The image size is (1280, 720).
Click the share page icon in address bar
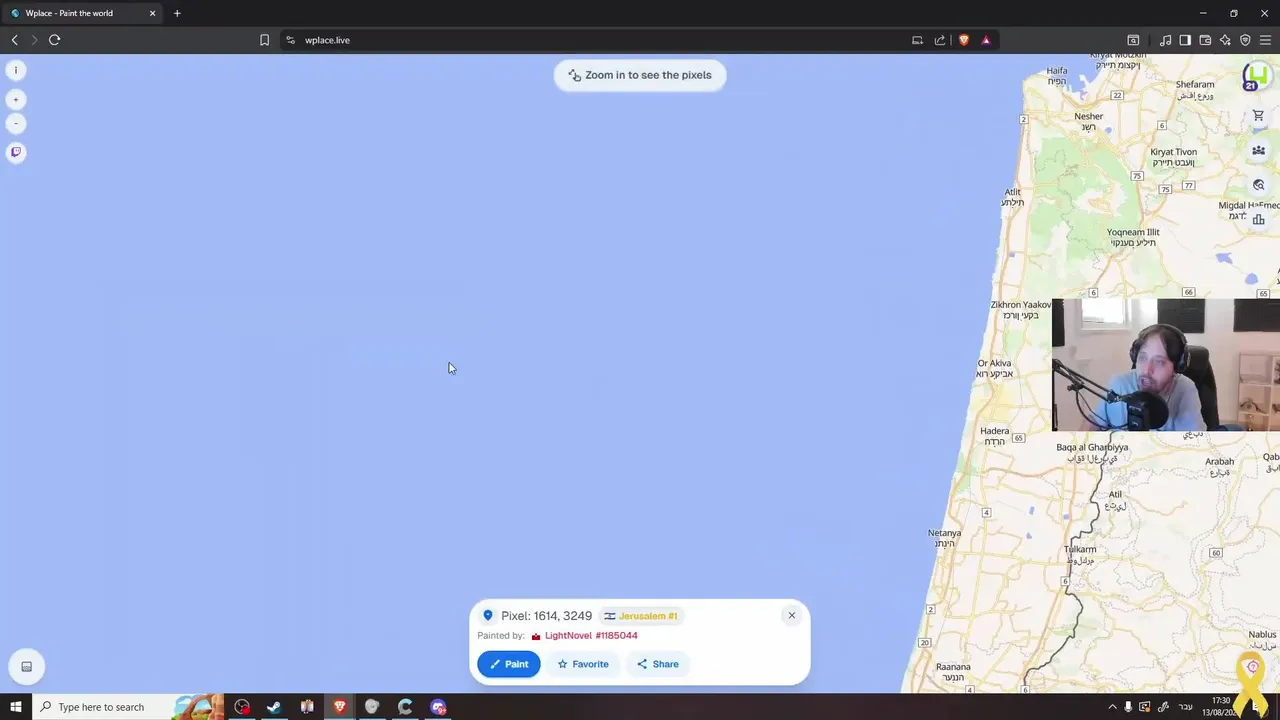coord(940,40)
